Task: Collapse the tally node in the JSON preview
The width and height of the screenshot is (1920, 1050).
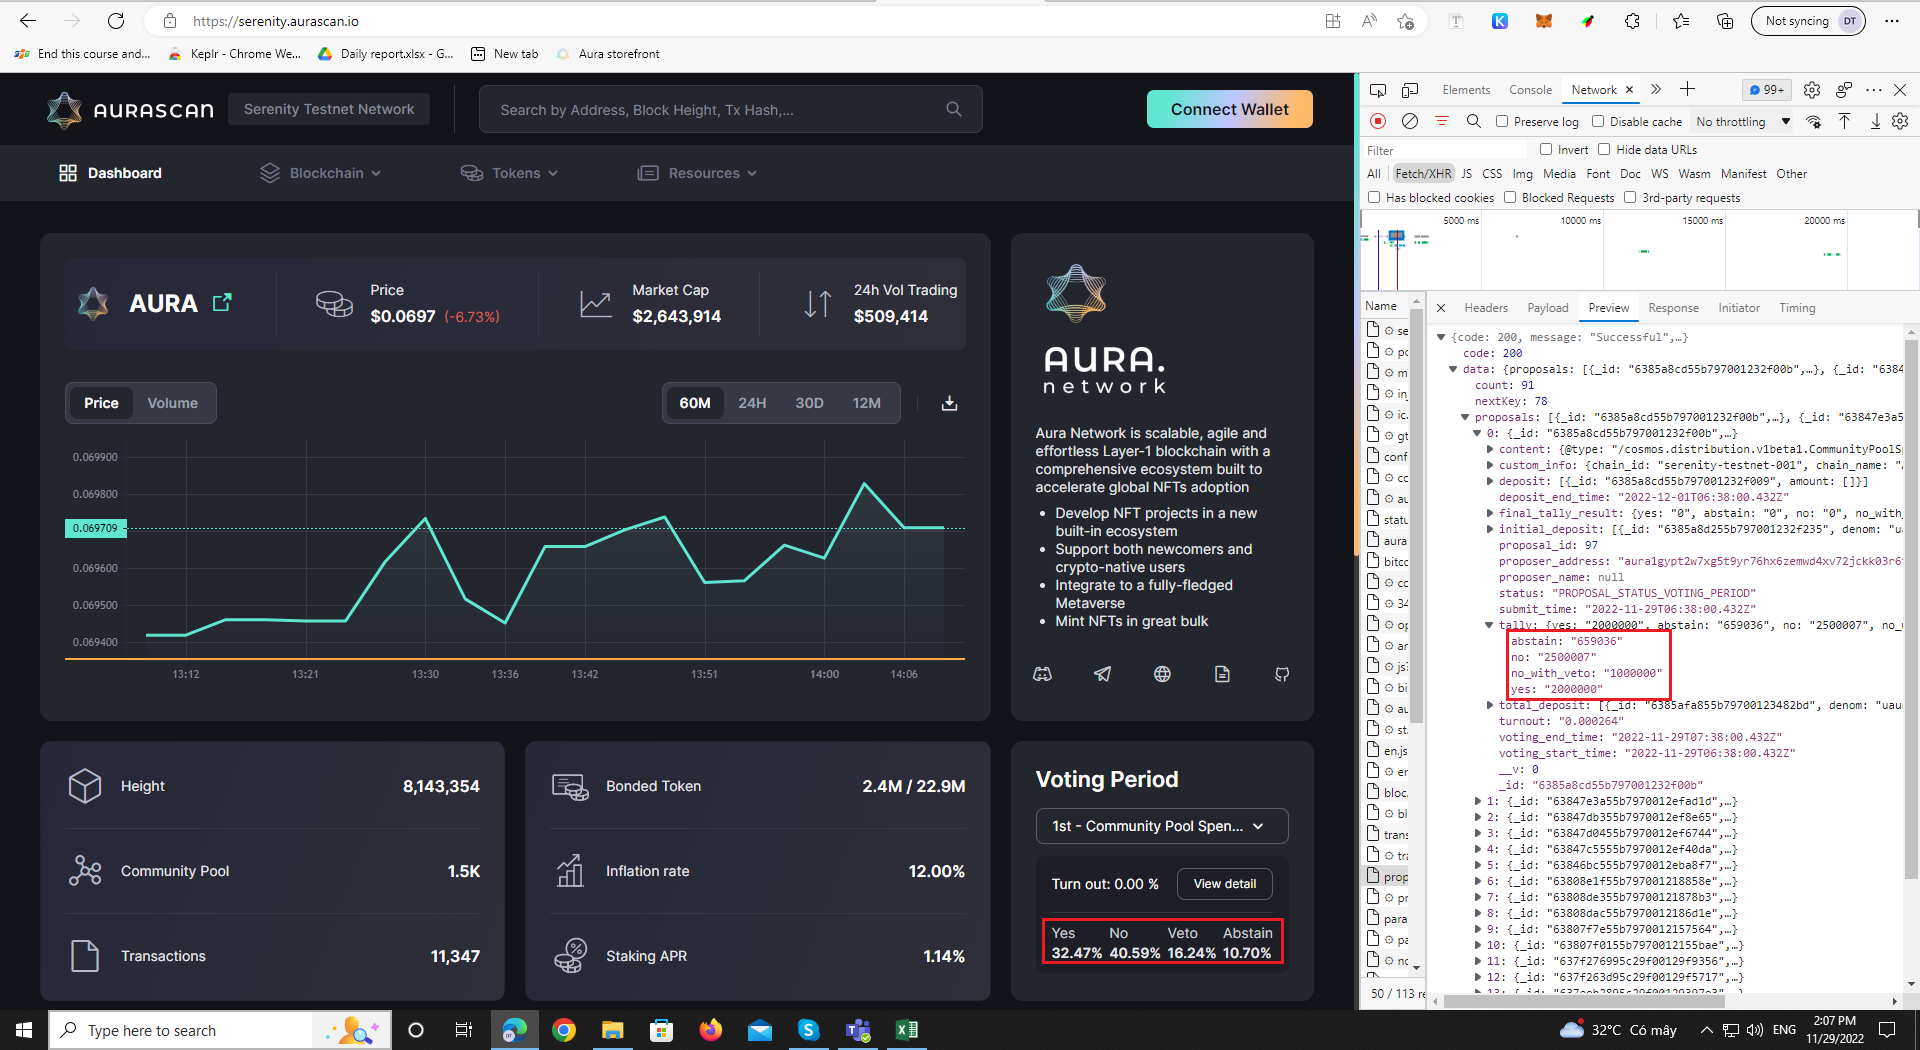Action: tap(1490, 625)
